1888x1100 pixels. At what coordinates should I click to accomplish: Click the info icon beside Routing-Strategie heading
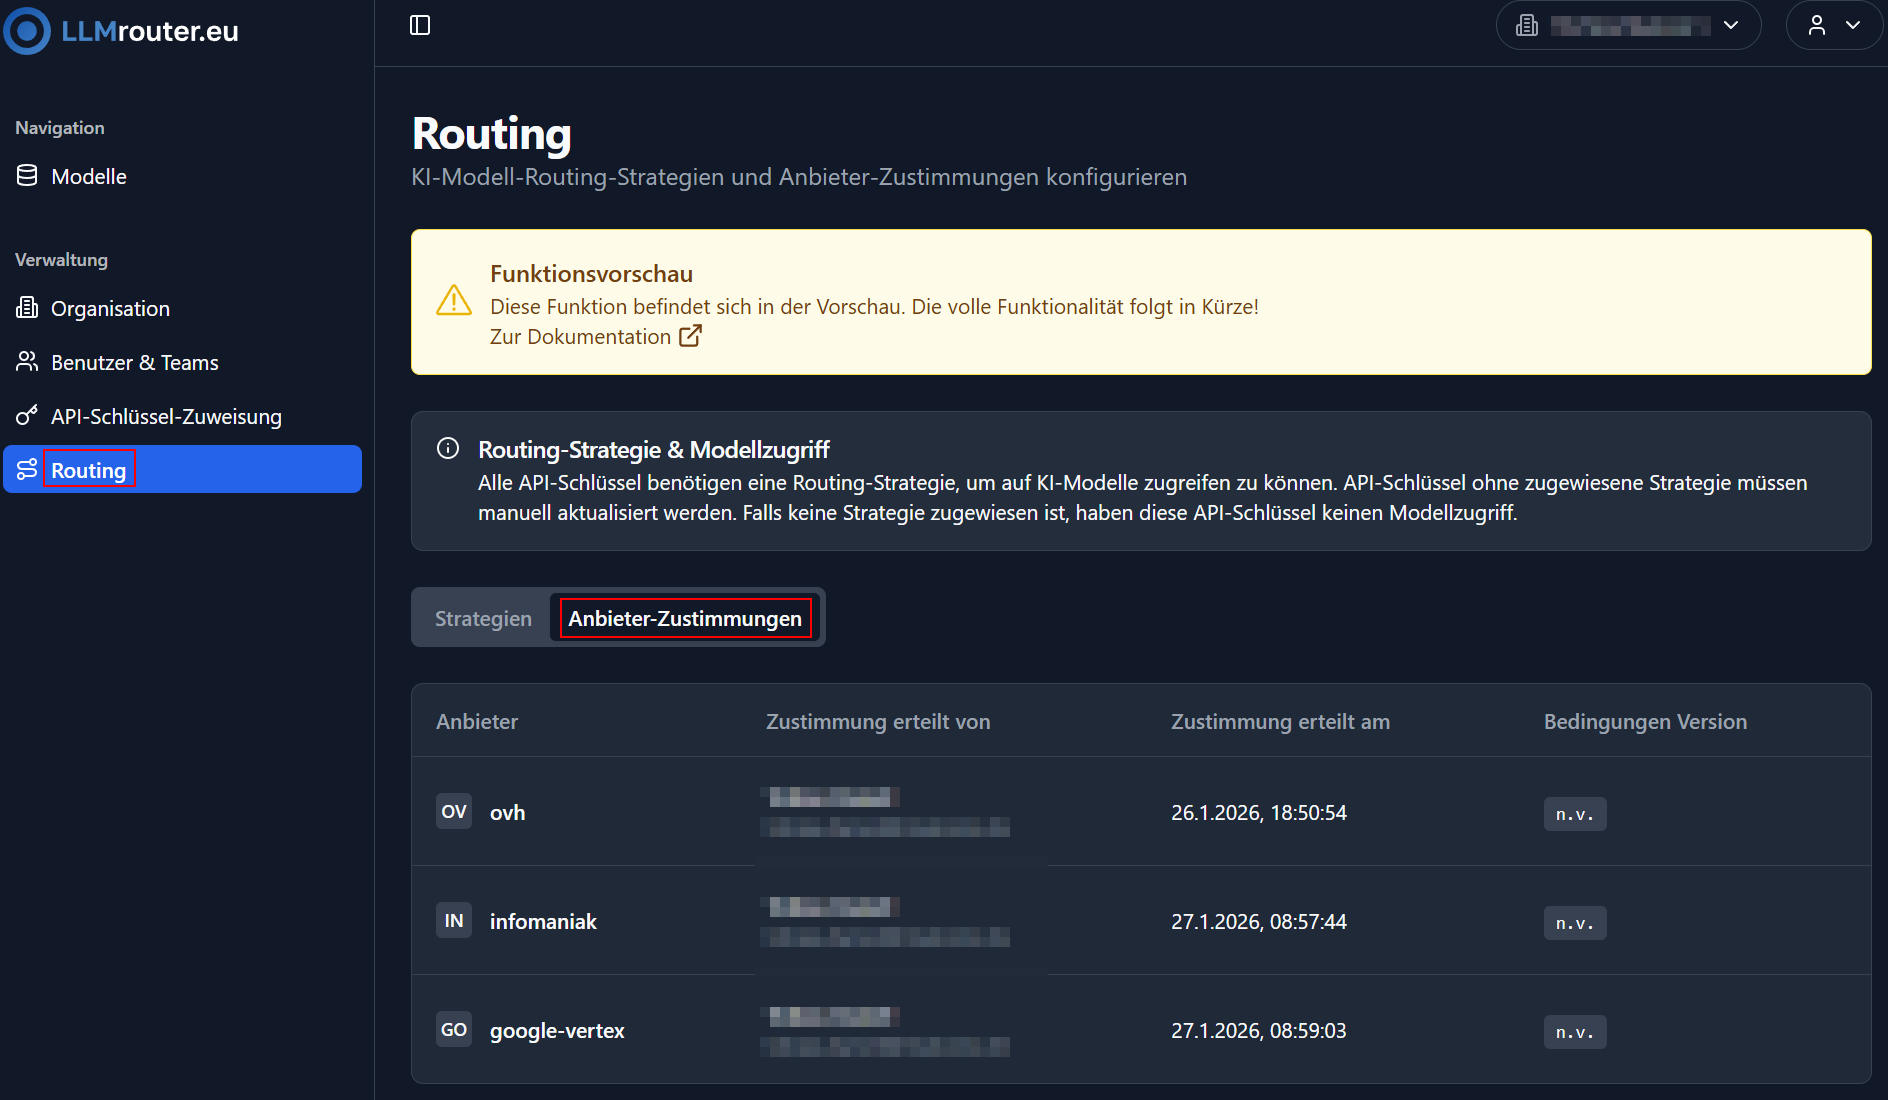pyautogui.click(x=448, y=449)
